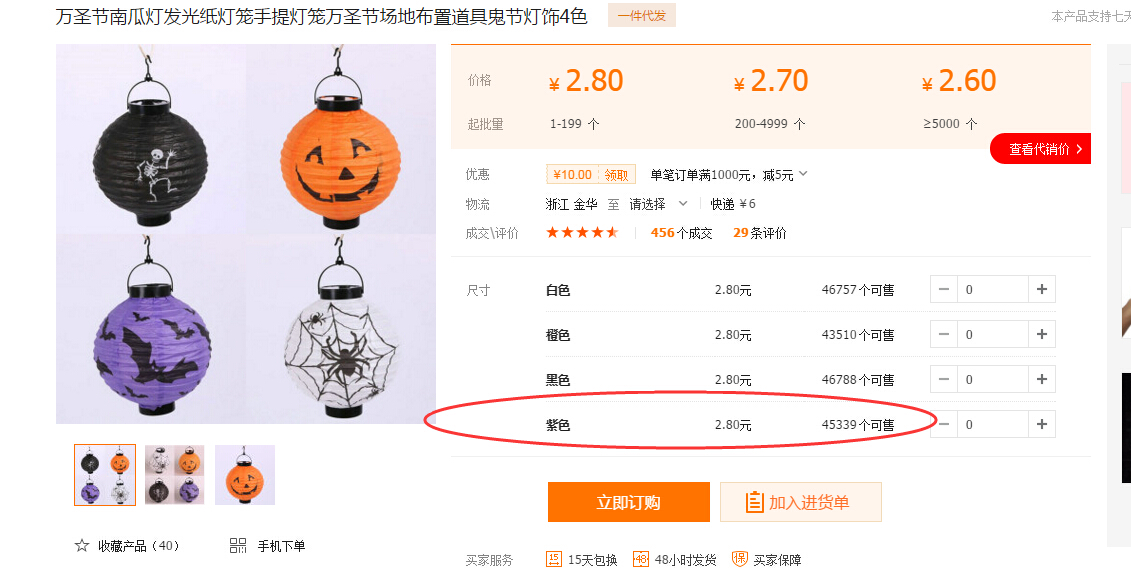
Task: Click 查看代销价 red button
Action: coord(1040,149)
